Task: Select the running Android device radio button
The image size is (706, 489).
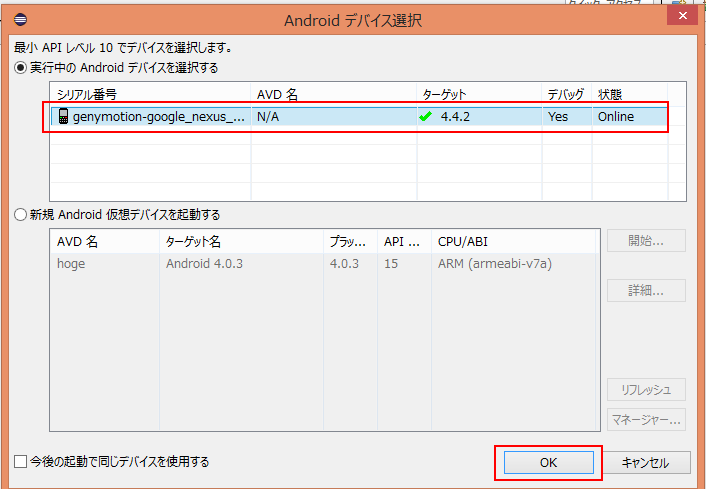Action: [20, 68]
